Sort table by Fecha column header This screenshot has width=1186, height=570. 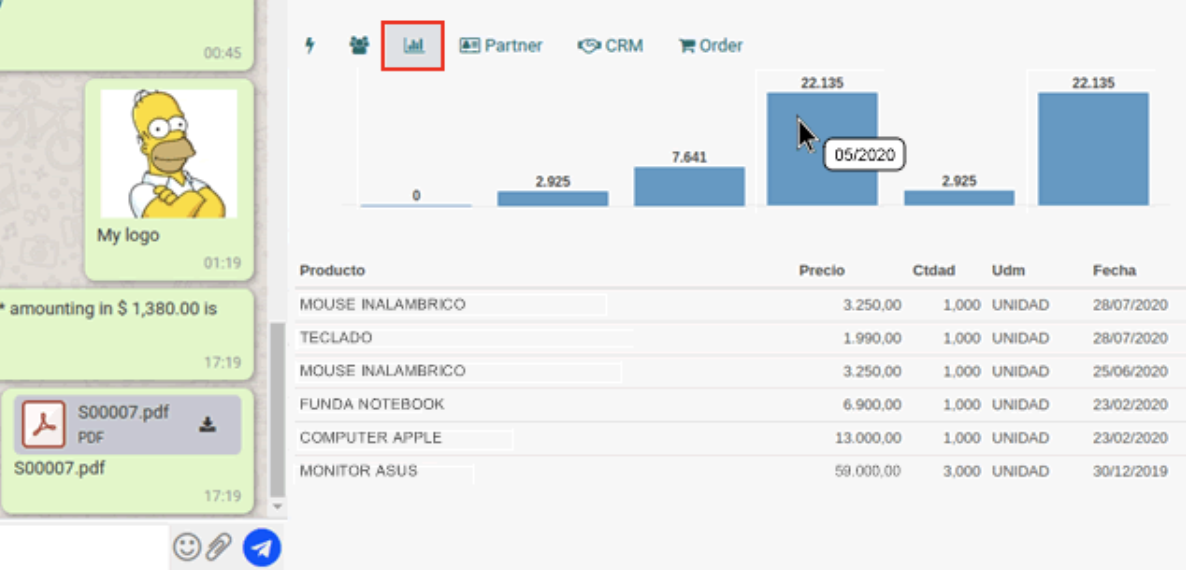[1114, 271]
